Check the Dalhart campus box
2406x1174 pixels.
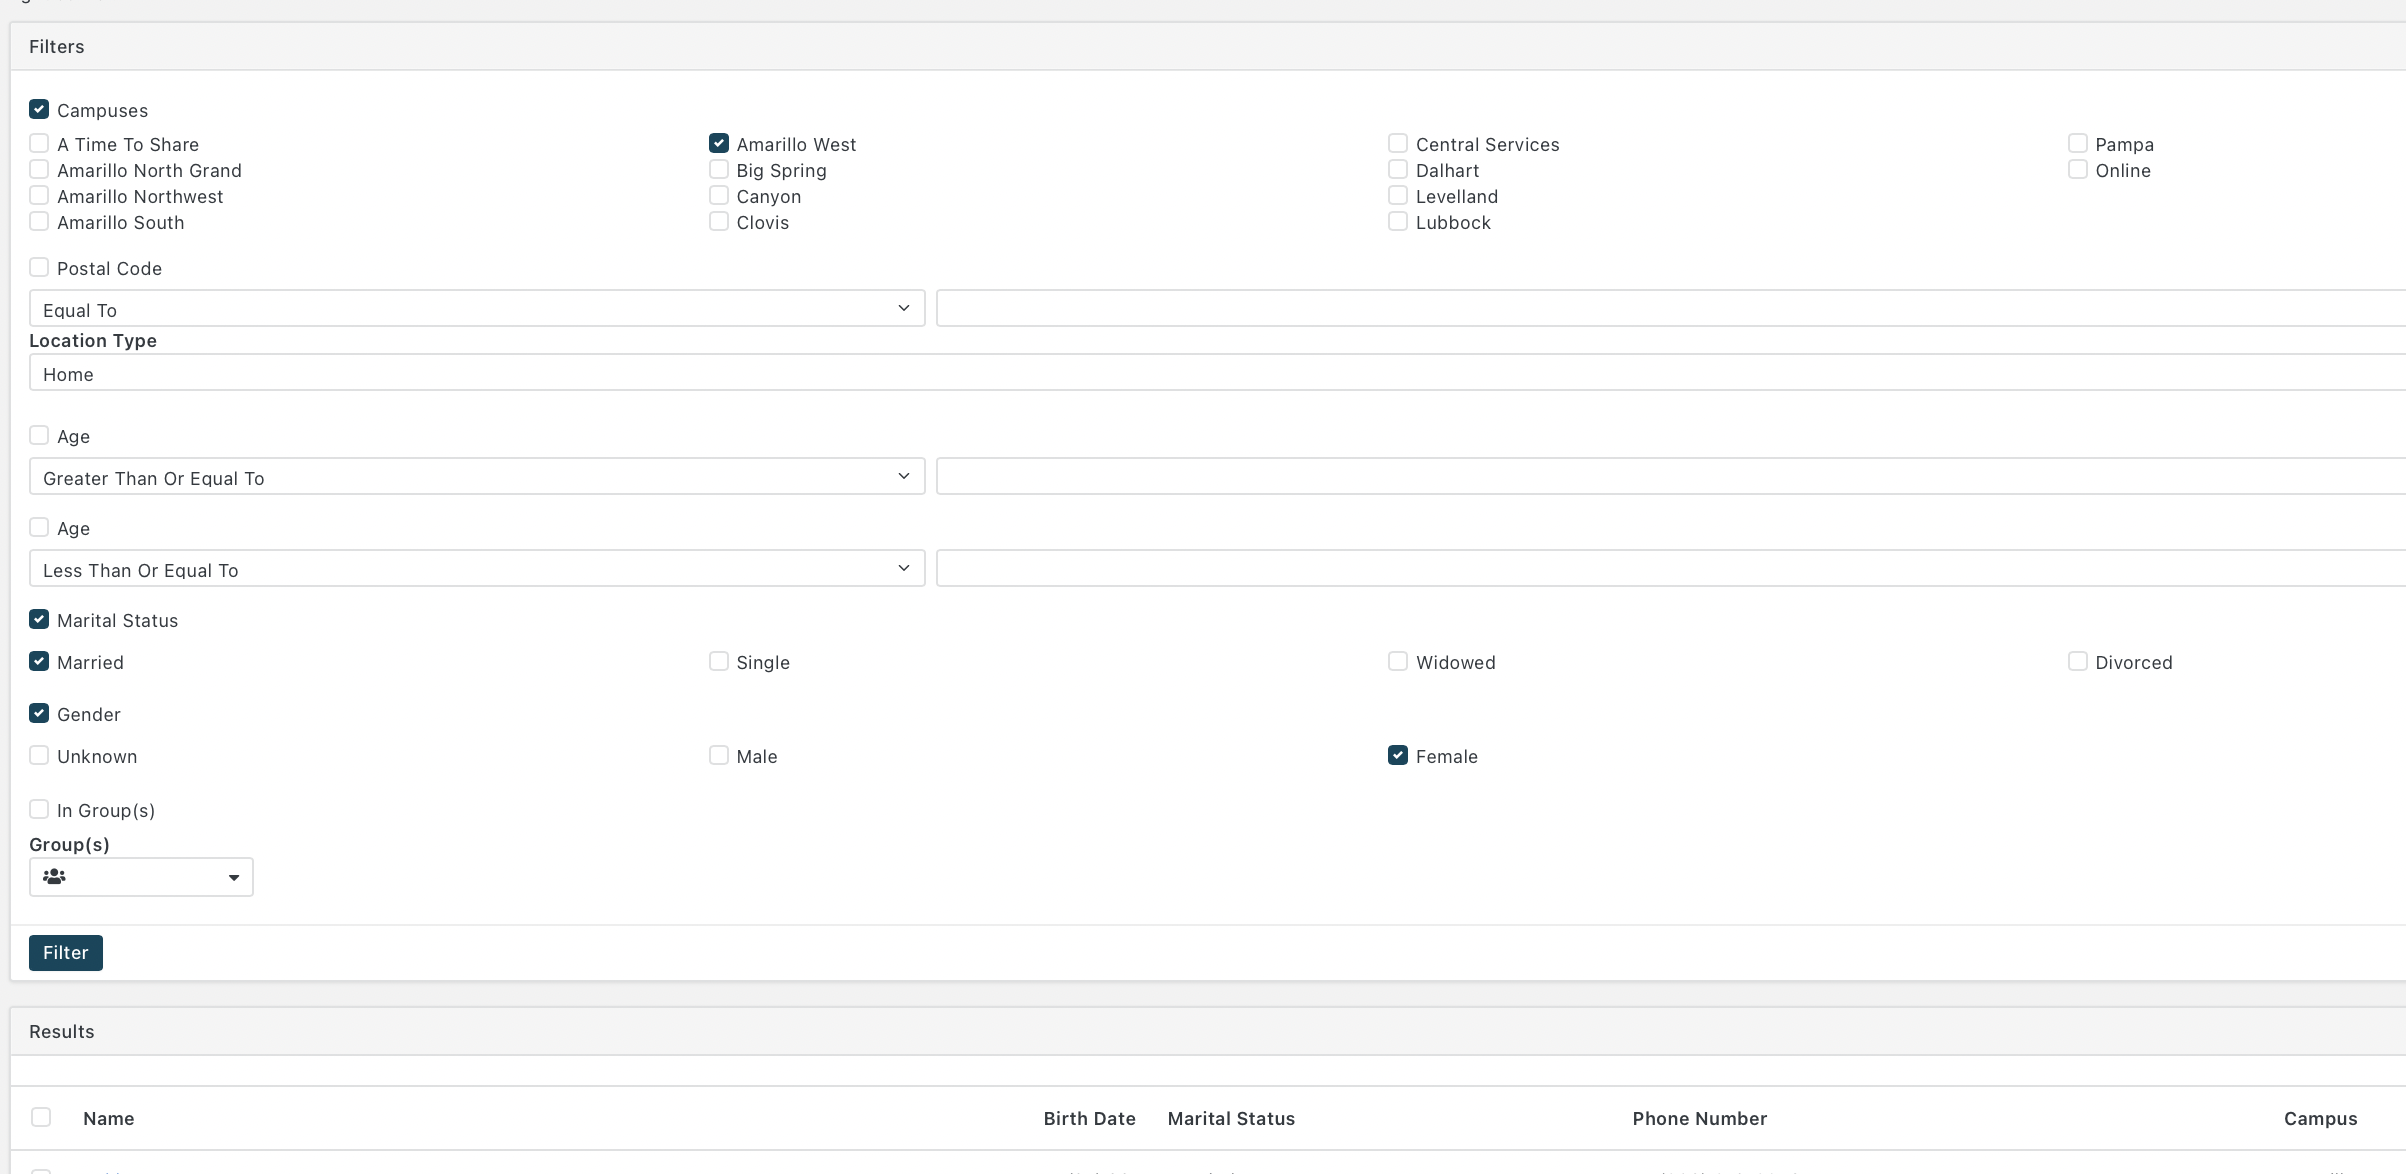[1398, 169]
